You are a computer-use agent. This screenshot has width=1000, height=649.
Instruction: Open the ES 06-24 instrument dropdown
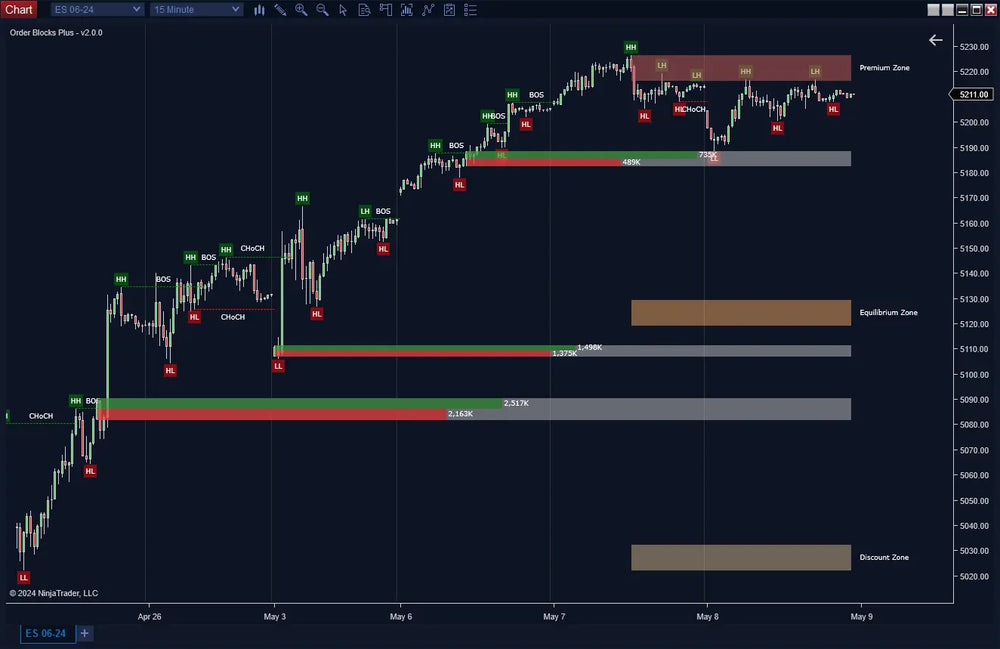coord(95,9)
